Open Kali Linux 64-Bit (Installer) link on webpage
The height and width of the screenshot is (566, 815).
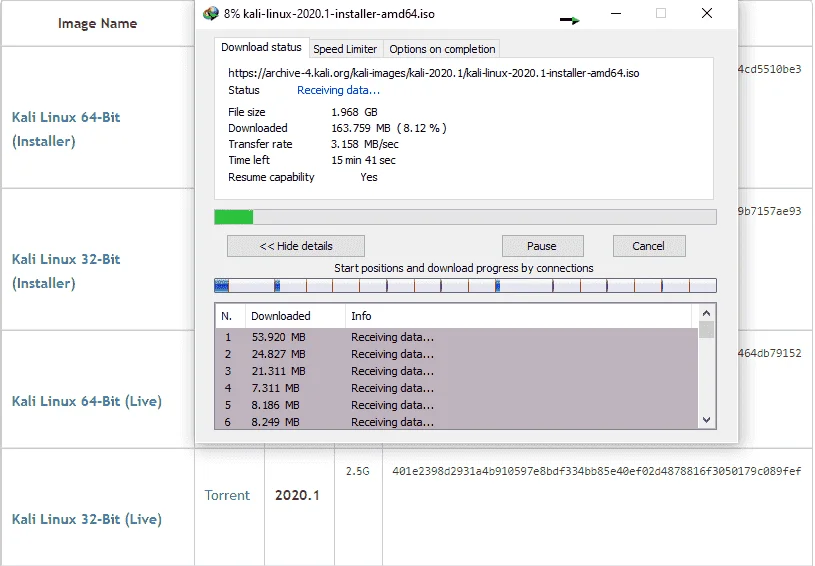(66, 129)
